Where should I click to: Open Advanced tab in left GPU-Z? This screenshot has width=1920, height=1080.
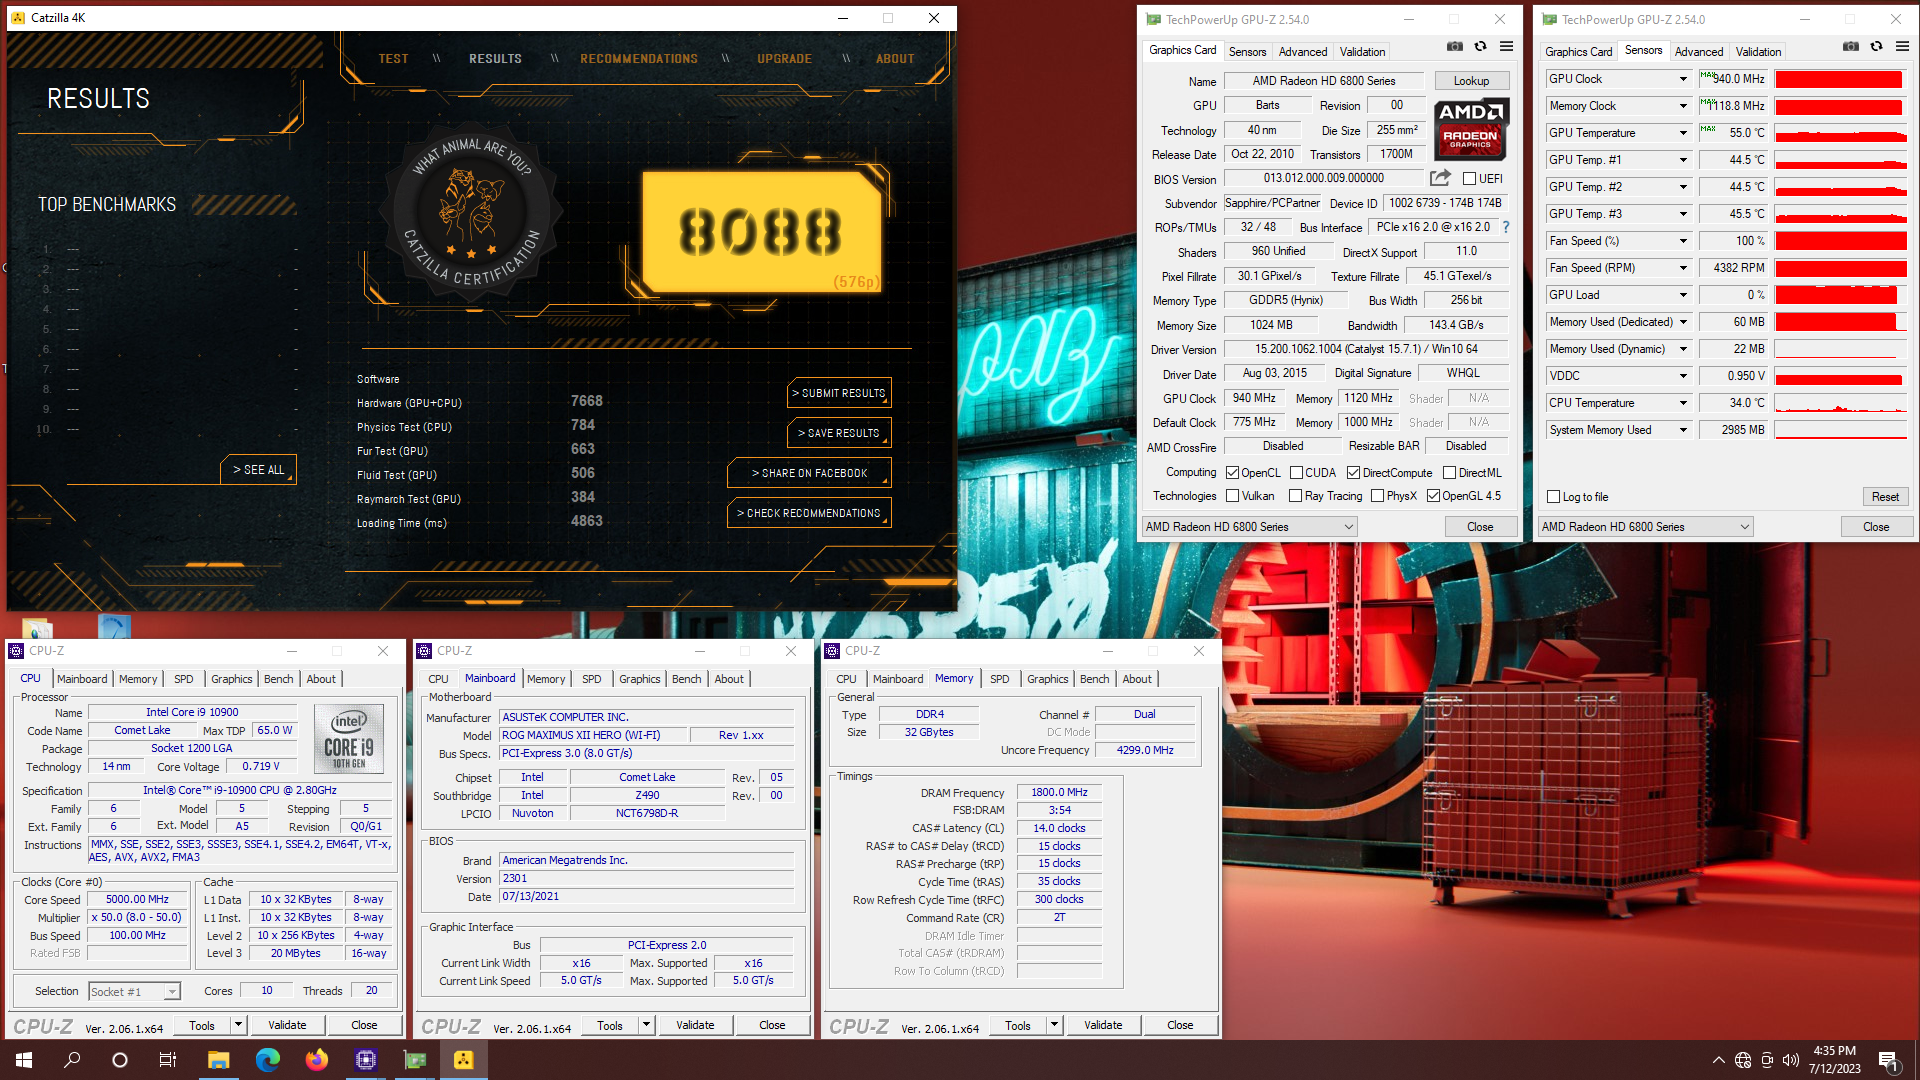(1303, 52)
